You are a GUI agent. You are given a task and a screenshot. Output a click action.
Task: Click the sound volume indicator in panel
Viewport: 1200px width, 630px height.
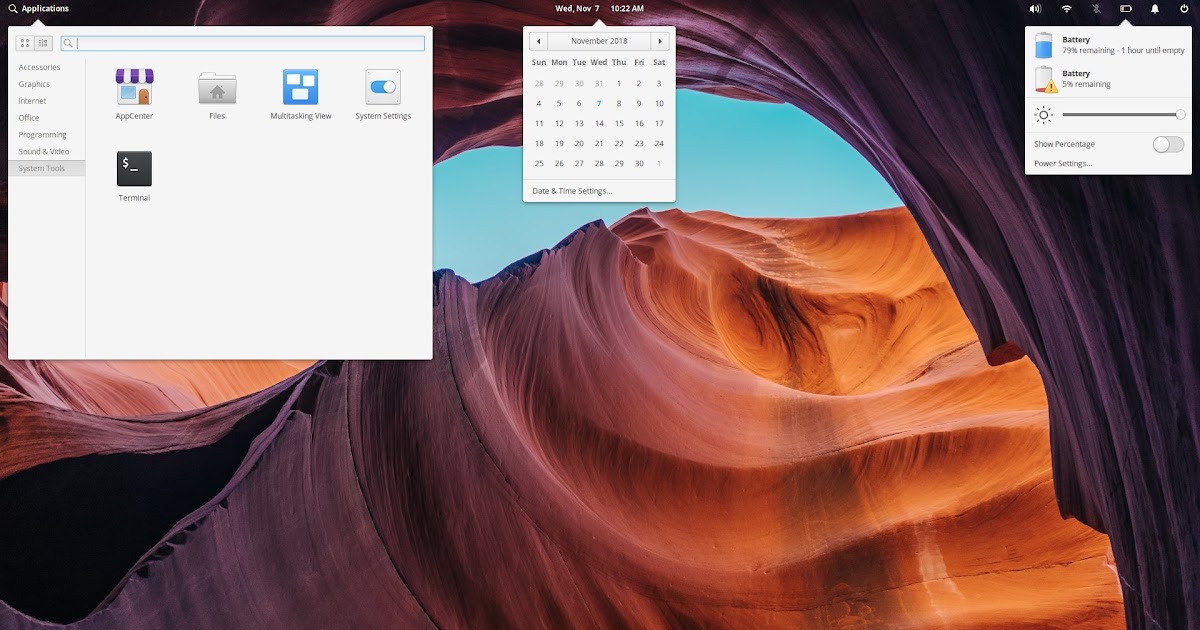pos(1035,8)
